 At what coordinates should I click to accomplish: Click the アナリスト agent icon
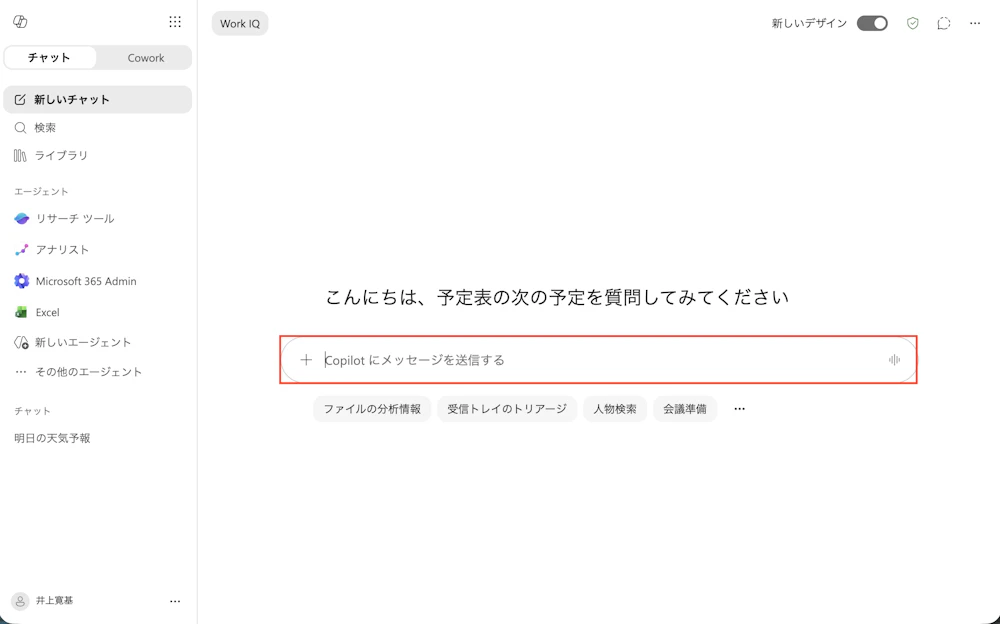point(22,249)
